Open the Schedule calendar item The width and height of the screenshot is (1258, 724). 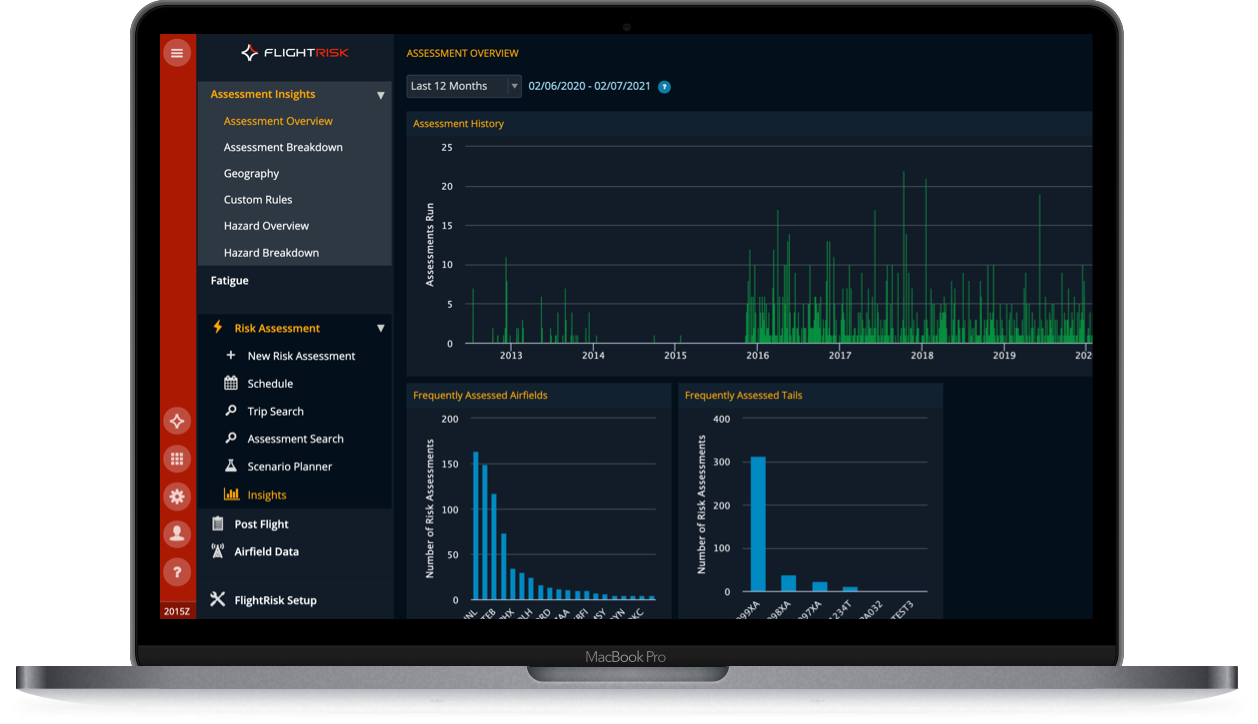coord(269,384)
